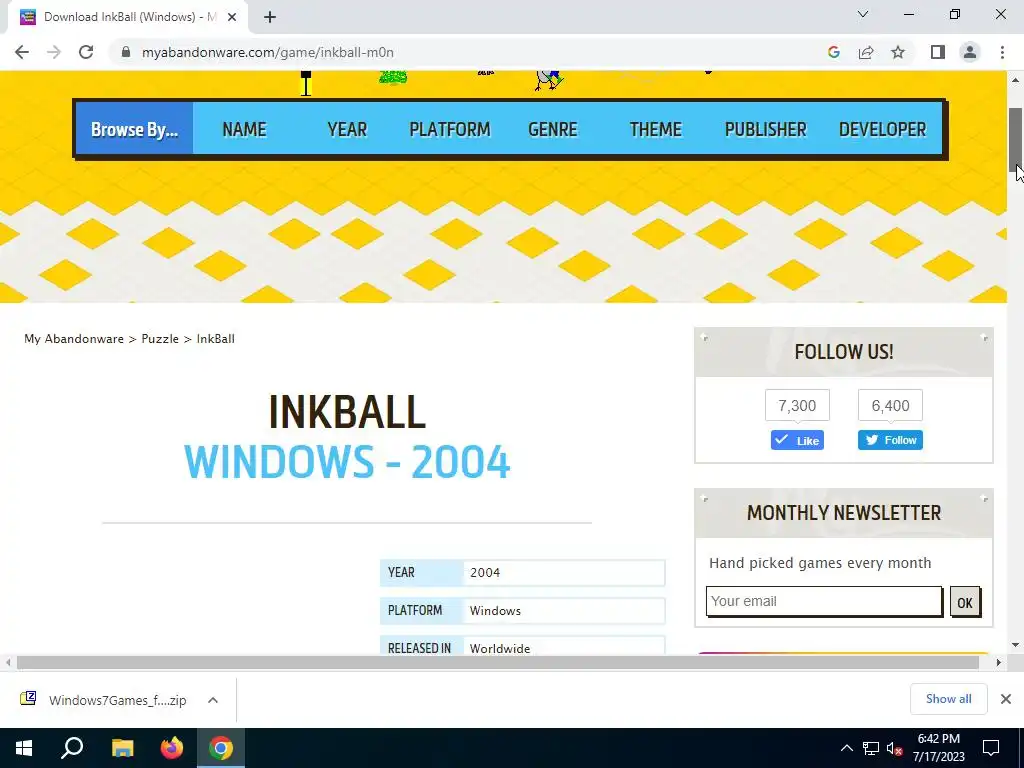Share this page using the share icon
The image size is (1024, 768).
click(866, 52)
